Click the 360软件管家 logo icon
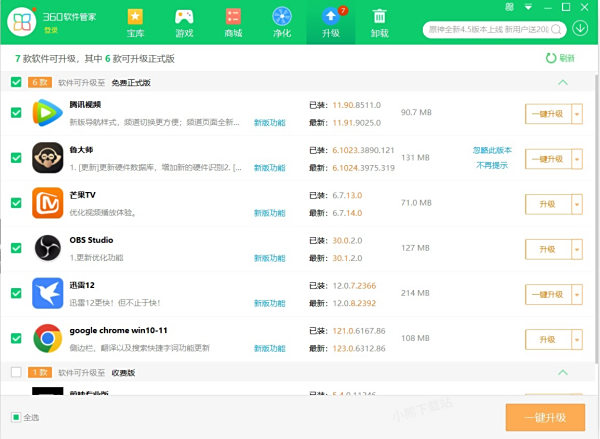Viewport: 600px width, 439px height. point(22,22)
